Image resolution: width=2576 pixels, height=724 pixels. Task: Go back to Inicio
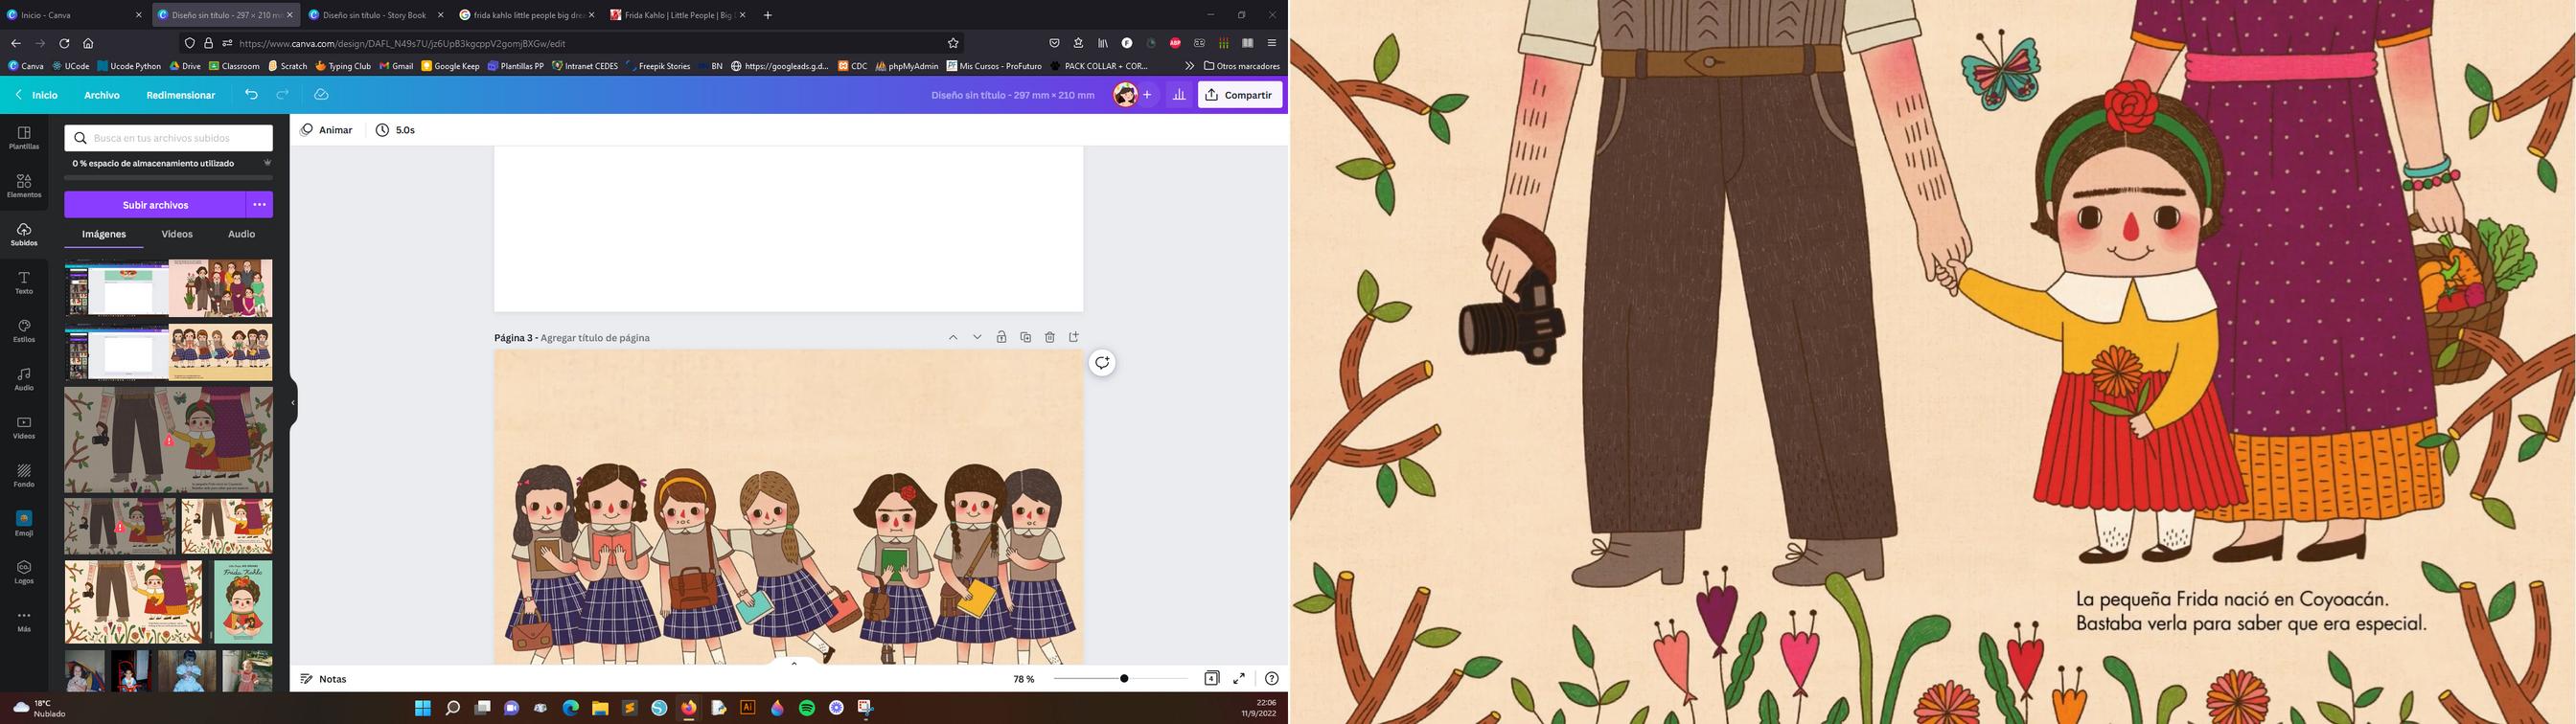36,95
